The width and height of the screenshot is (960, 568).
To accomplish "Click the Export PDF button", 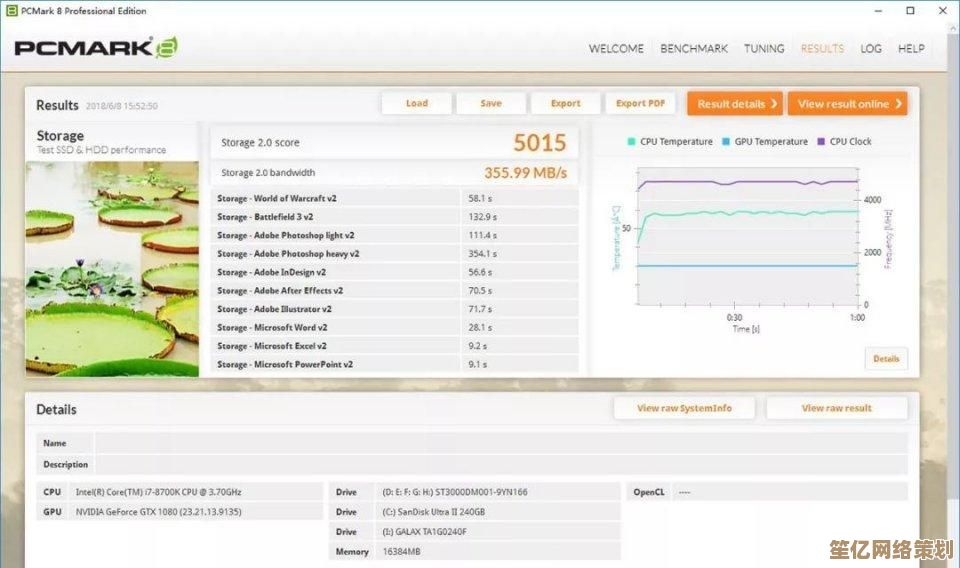I will (x=640, y=103).
